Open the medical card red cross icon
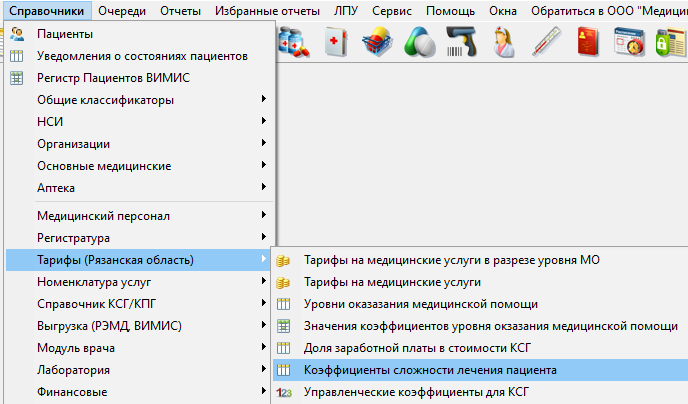Image resolution: width=688 pixels, height=404 pixels. click(336, 43)
